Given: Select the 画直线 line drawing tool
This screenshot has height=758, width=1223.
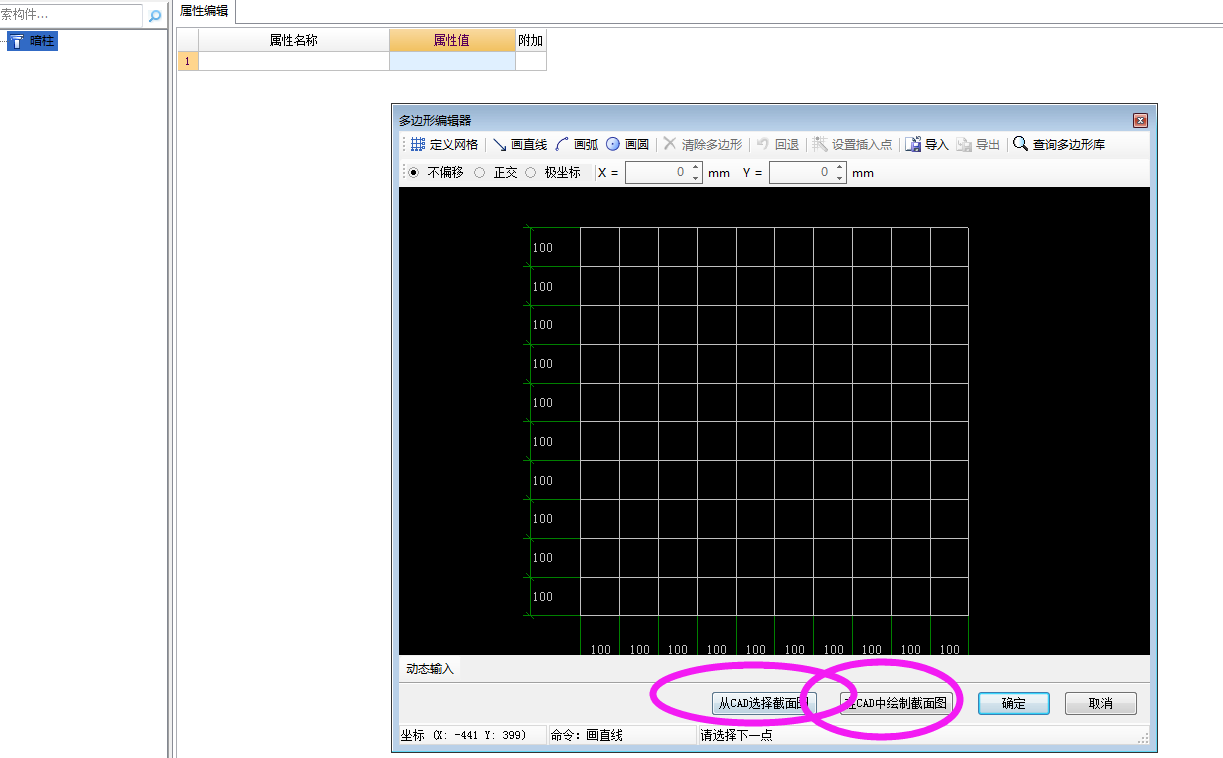Looking at the screenshot, I should point(519,145).
